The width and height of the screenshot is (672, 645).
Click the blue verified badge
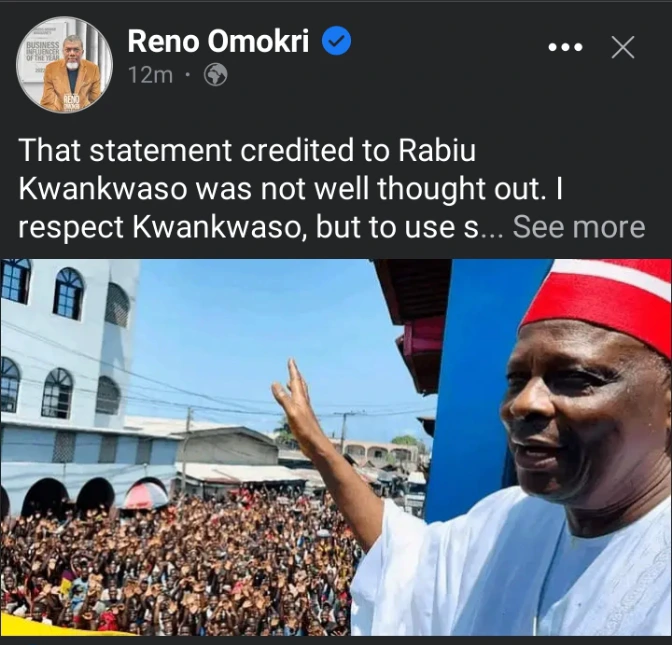[x=336, y=41]
